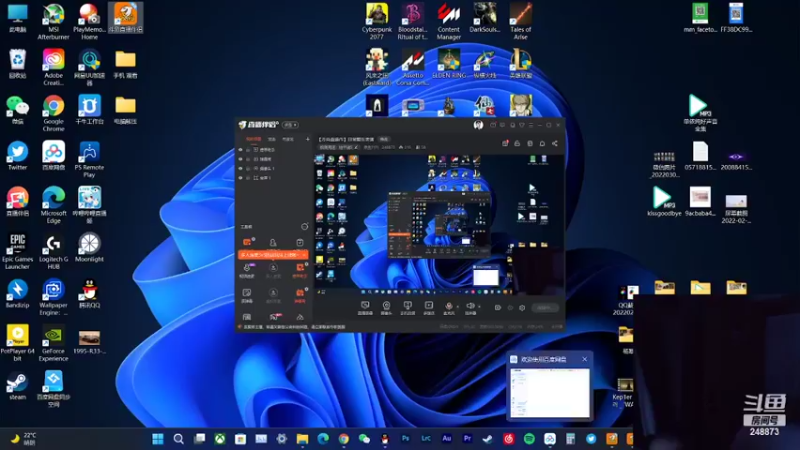Open Premiere Pro from taskbar
Viewport: 800px width, 450px height.
(x=467, y=439)
